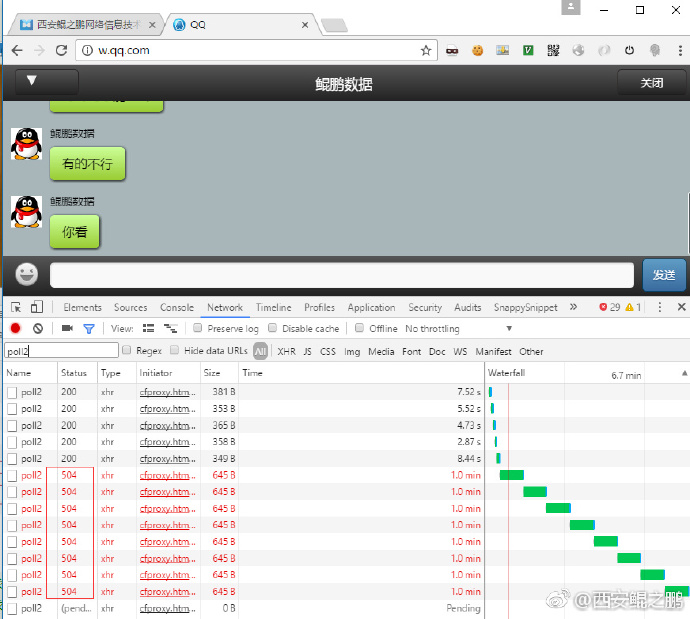Send the message with 发送 button
The image size is (690, 619).
pyautogui.click(x=664, y=275)
